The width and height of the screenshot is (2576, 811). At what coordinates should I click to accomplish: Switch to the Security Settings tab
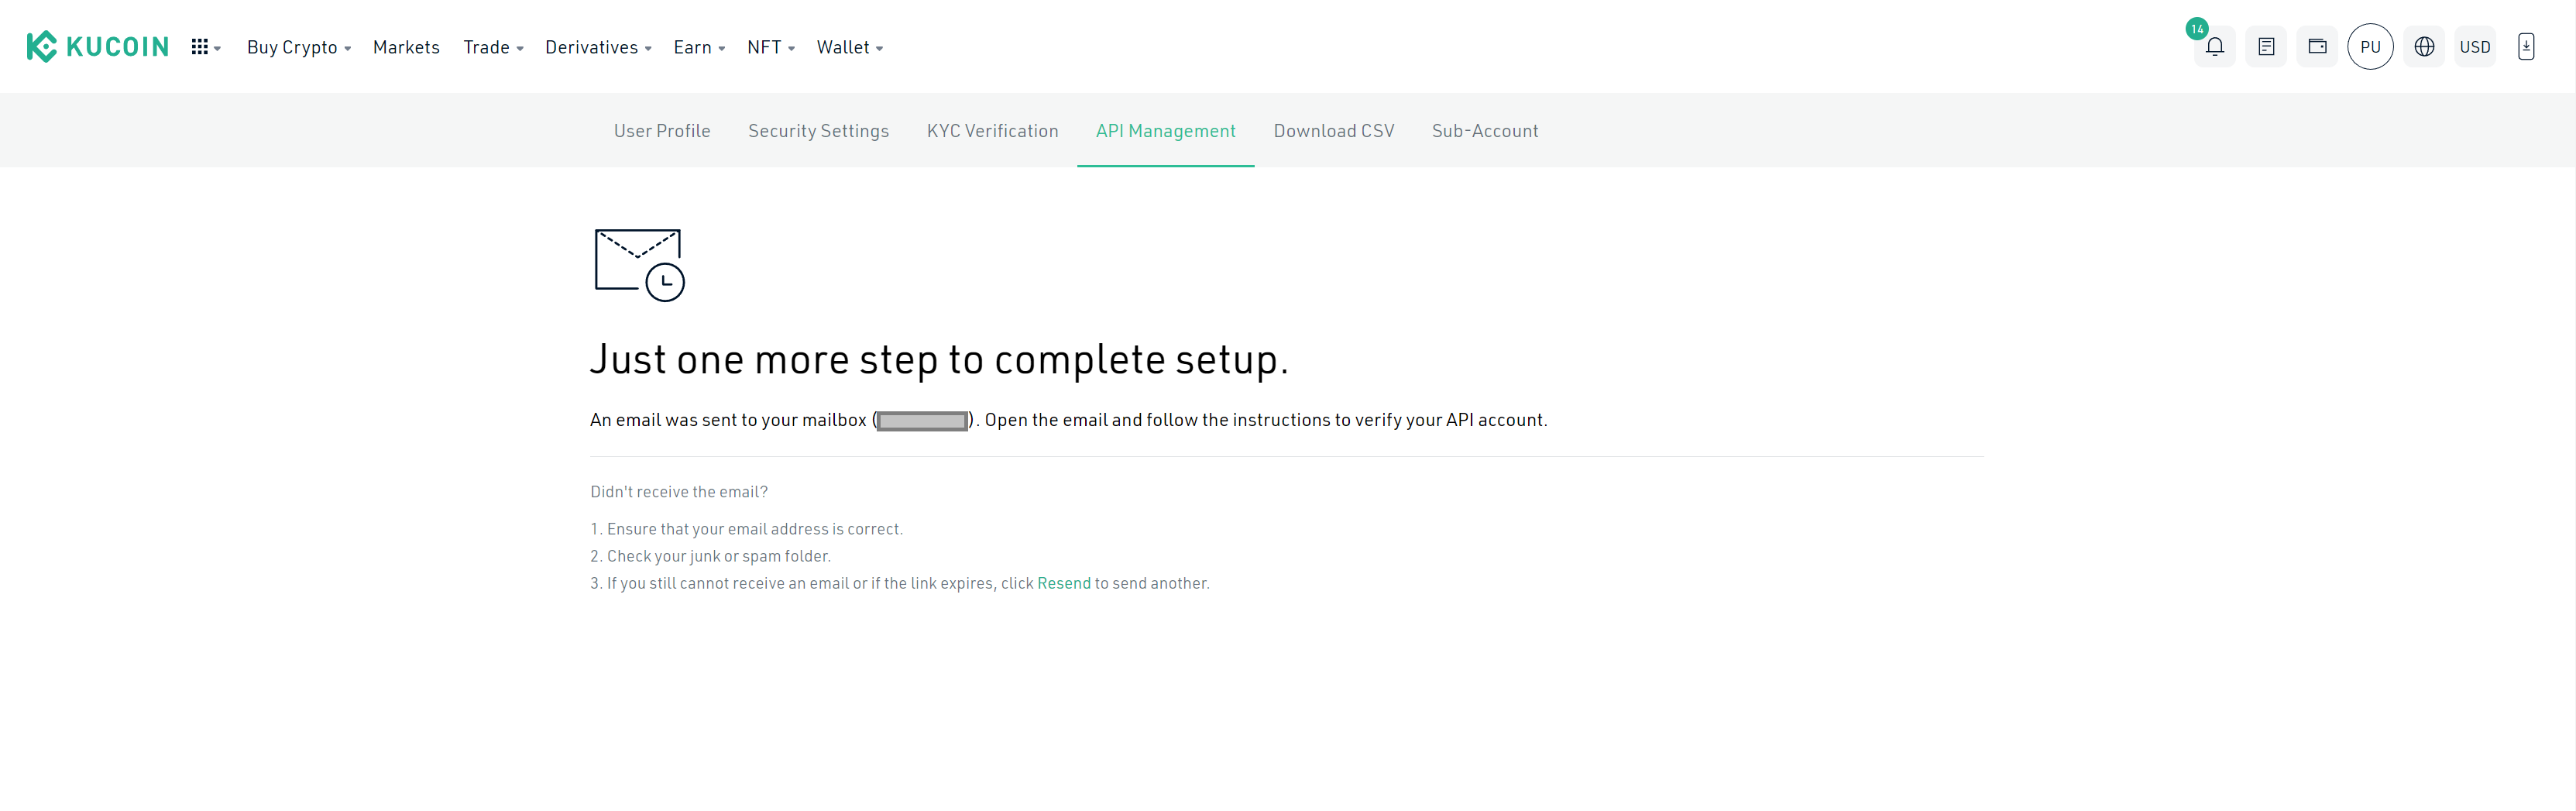tap(818, 131)
